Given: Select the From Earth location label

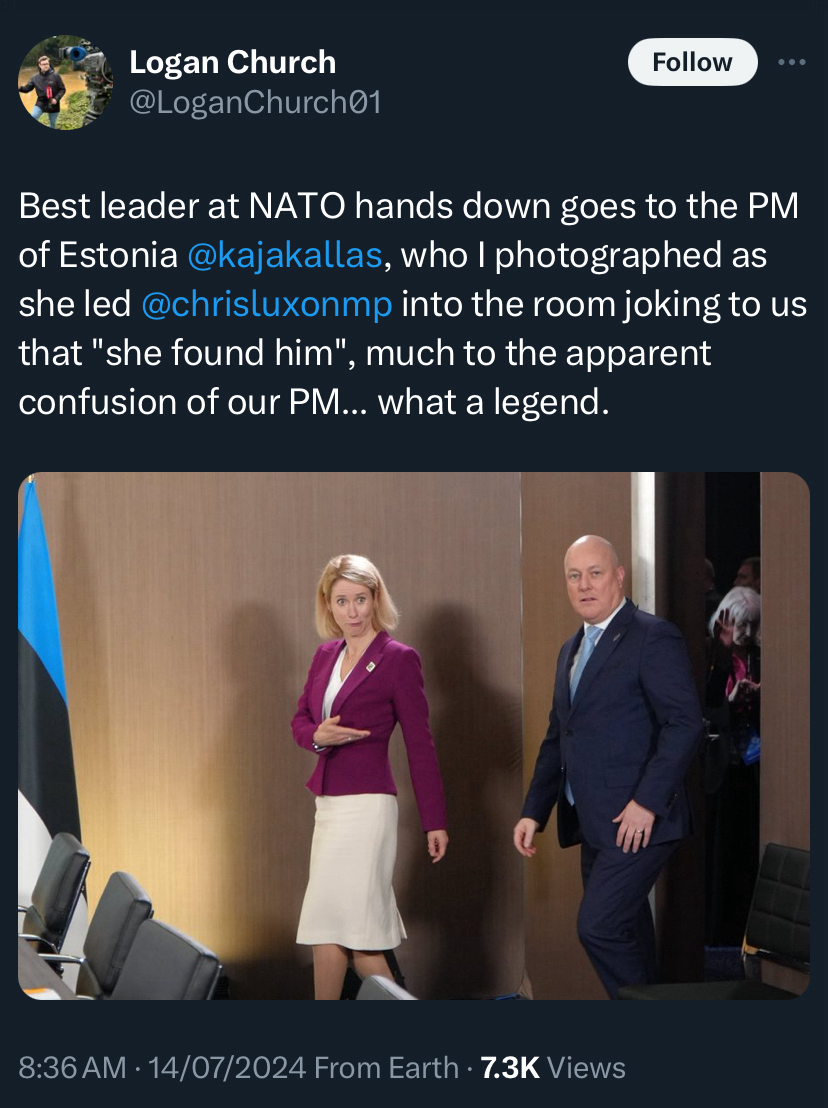Looking at the screenshot, I should [x=386, y=1068].
